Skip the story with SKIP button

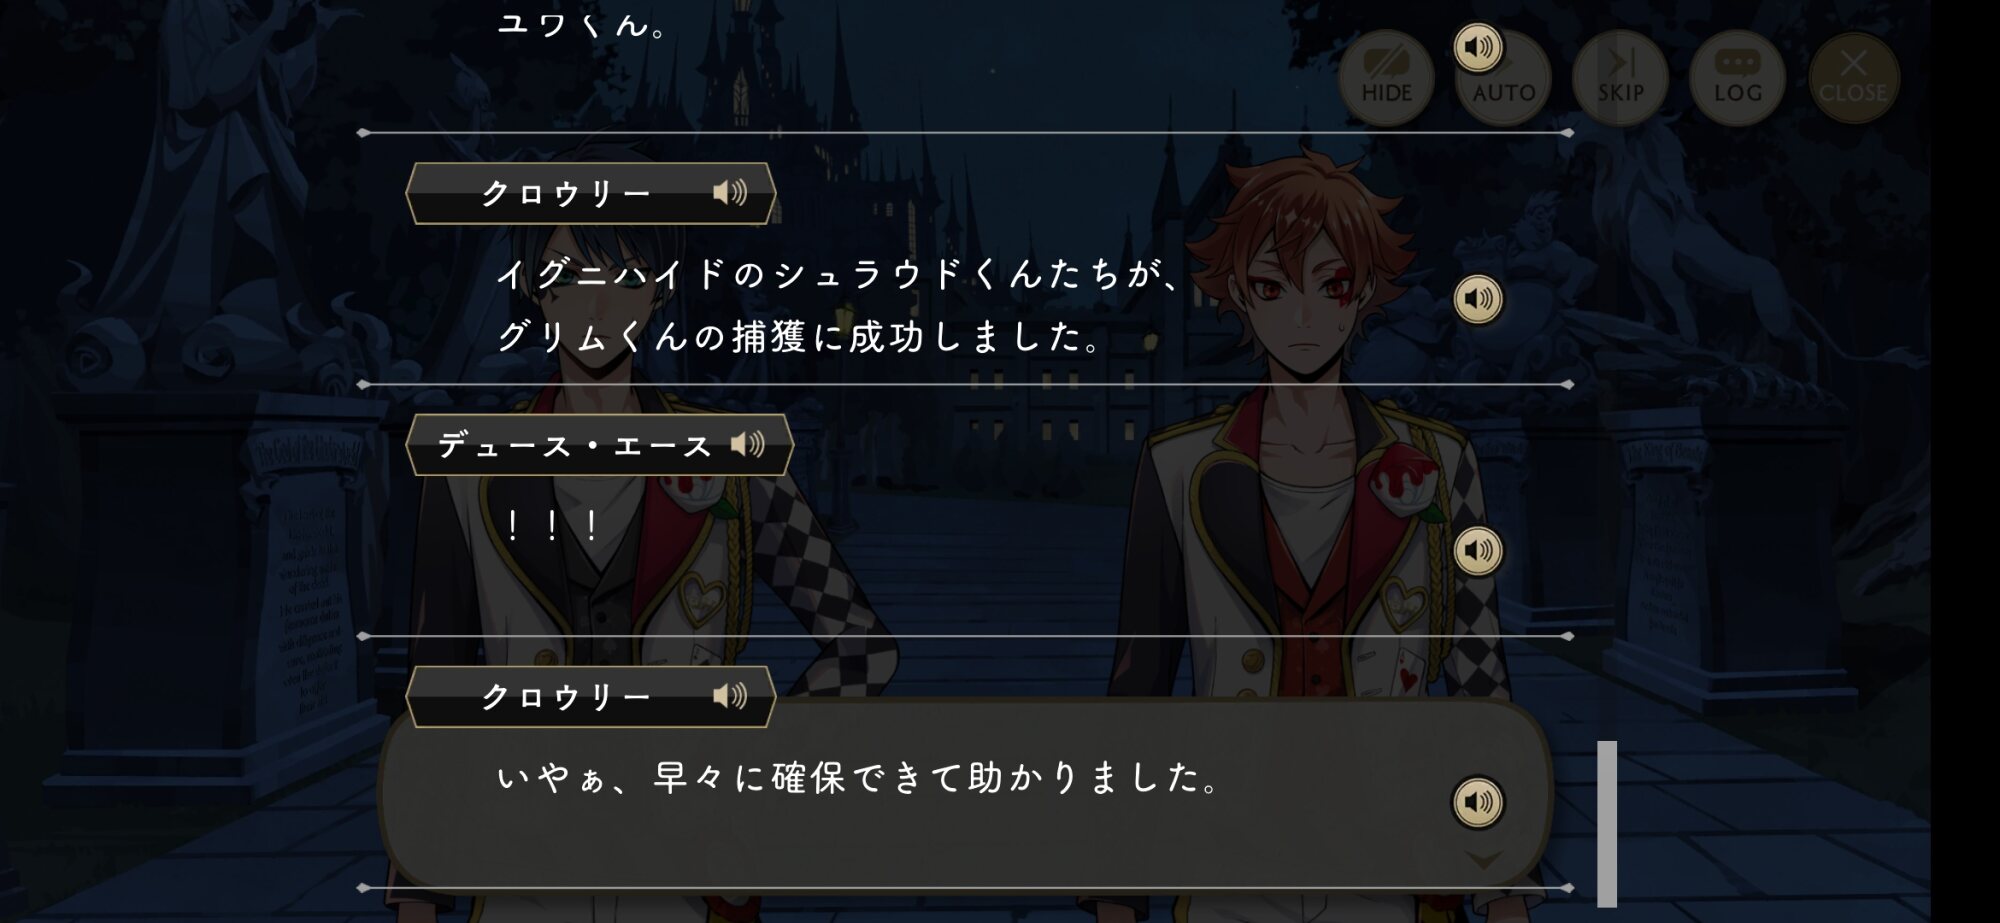point(1620,77)
